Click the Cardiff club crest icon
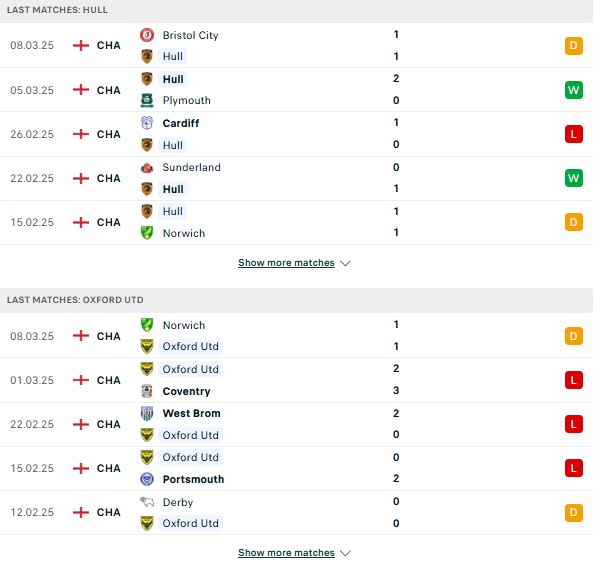This screenshot has width=594, height=567. point(147,123)
